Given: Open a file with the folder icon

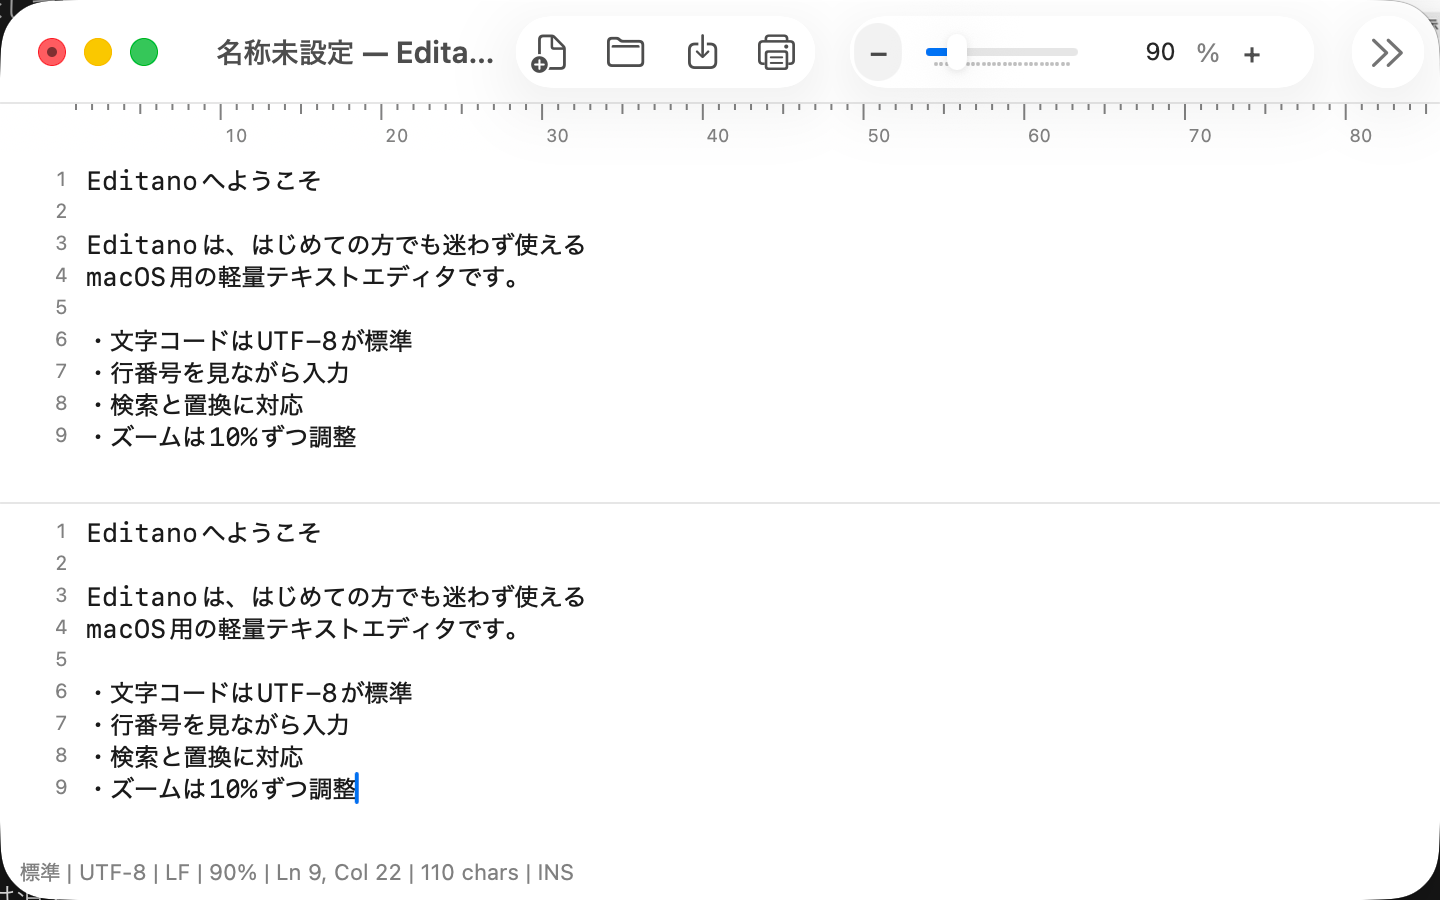Looking at the screenshot, I should coord(625,52).
